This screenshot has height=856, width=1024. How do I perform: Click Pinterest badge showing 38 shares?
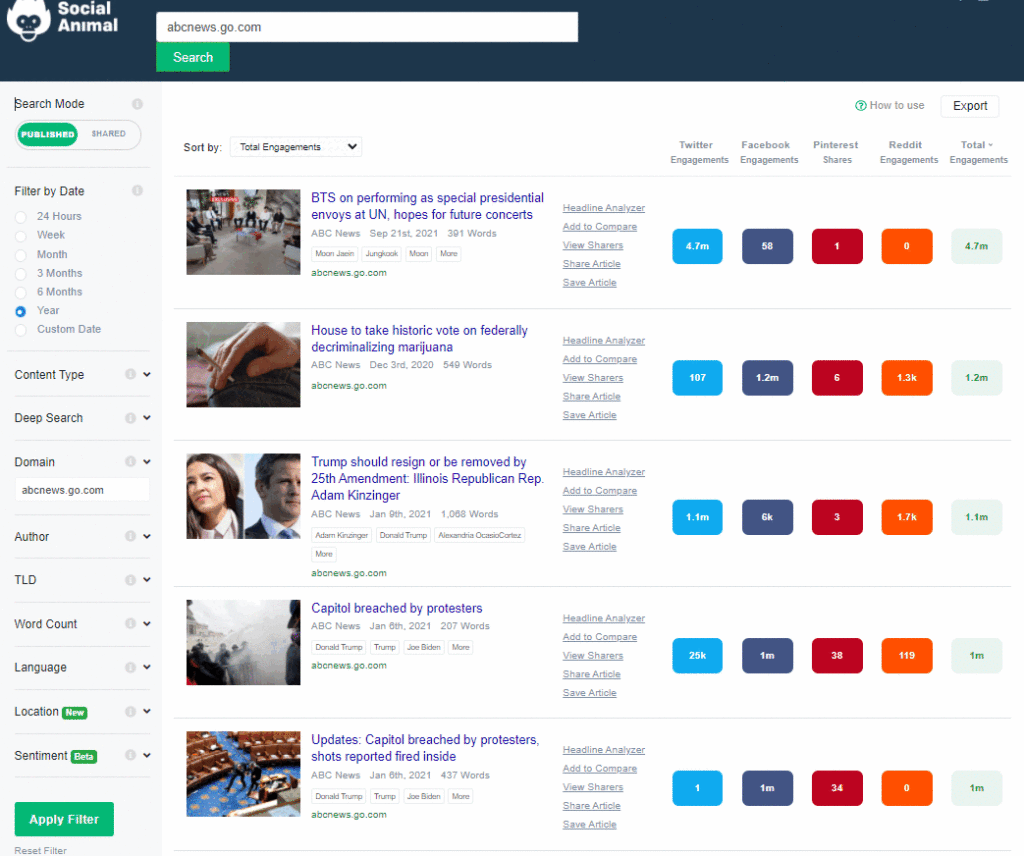click(837, 656)
